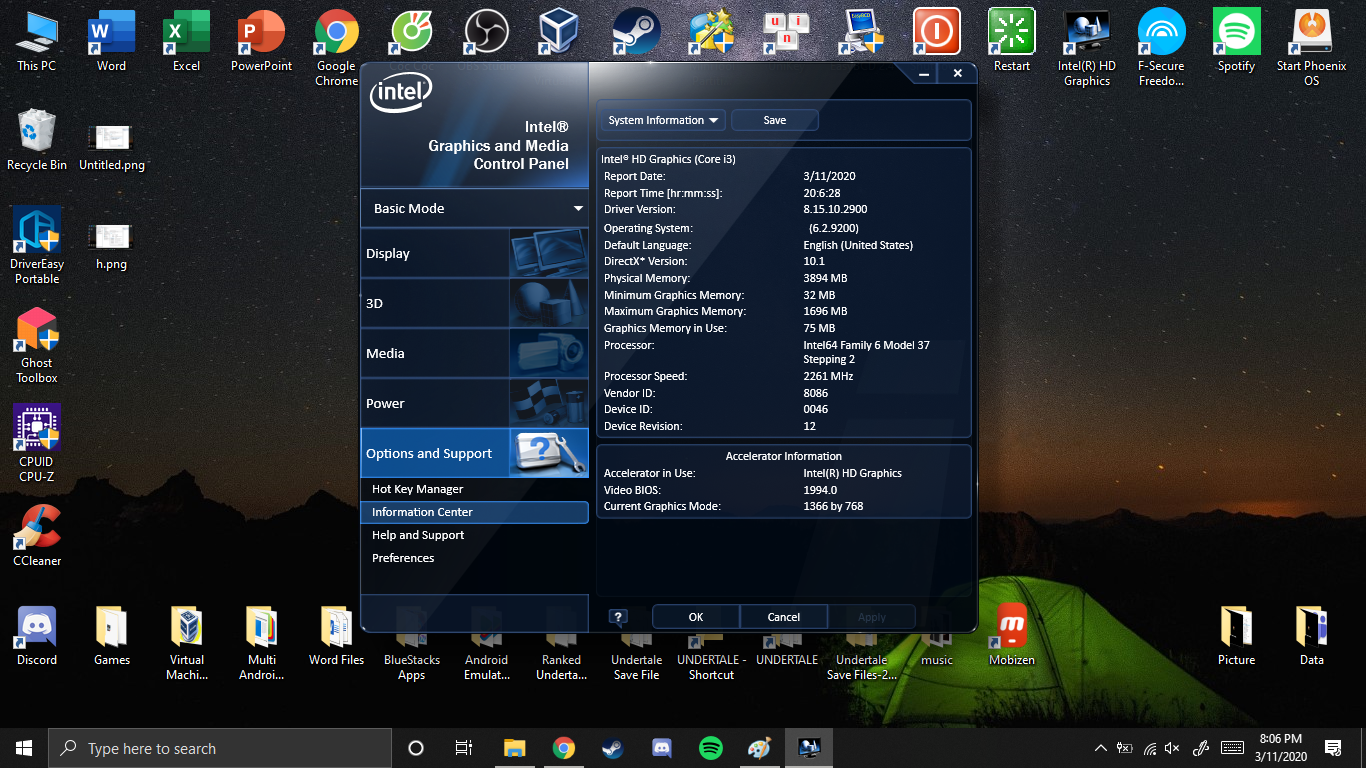Click the volume muted tray icon
This screenshot has height=768, width=1366.
[1173, 748]
